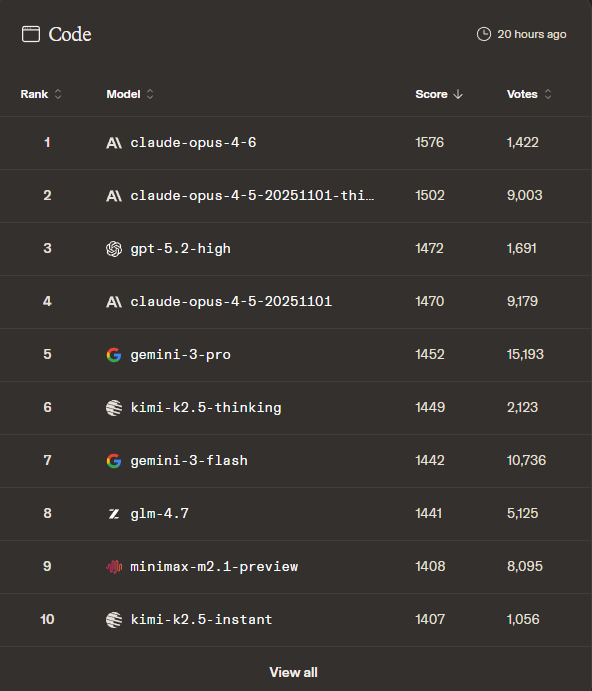The width and height of the screenshot is (592, 691).
Task: Click score value 1449
Action: 430,408
